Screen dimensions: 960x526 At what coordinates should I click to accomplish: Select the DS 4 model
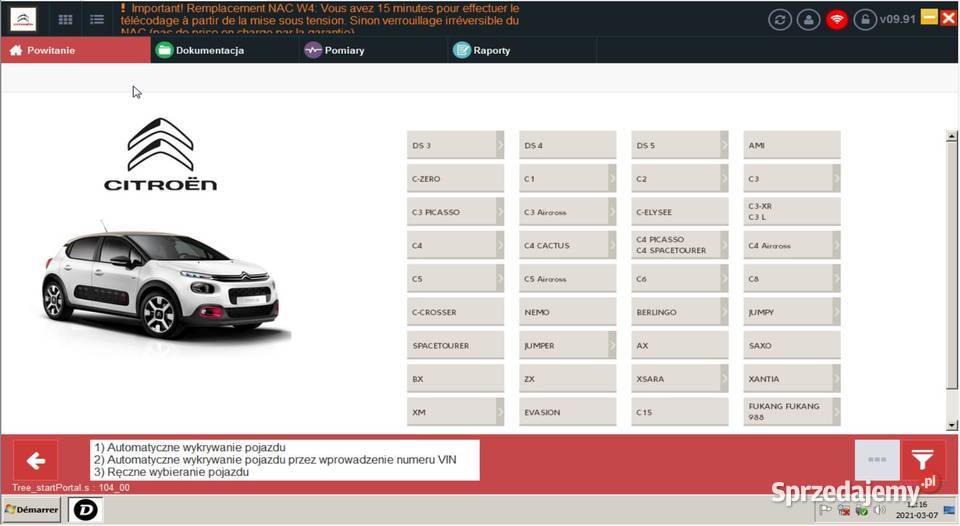(568, 145)
